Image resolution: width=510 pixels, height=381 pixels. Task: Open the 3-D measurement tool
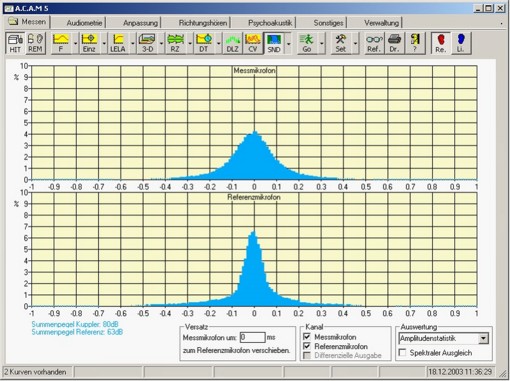[x=147, y=43]
